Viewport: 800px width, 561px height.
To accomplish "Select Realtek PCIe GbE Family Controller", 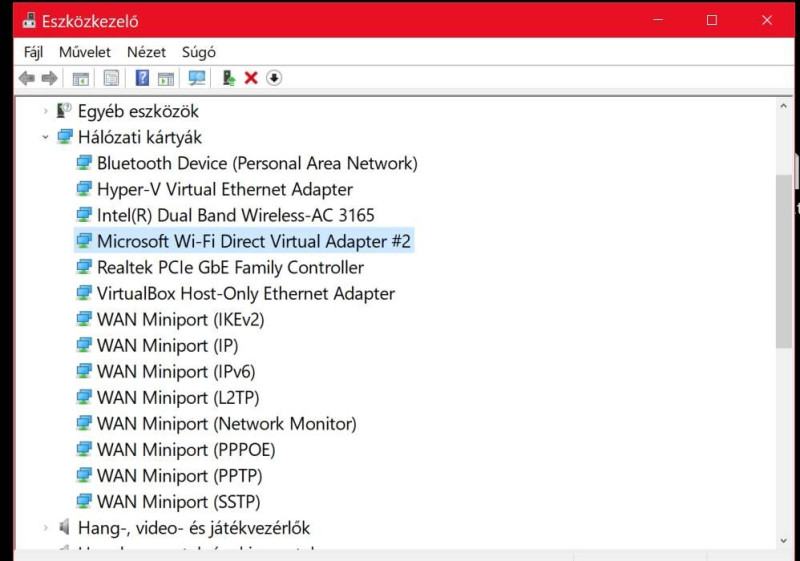I will click(231, 267).
